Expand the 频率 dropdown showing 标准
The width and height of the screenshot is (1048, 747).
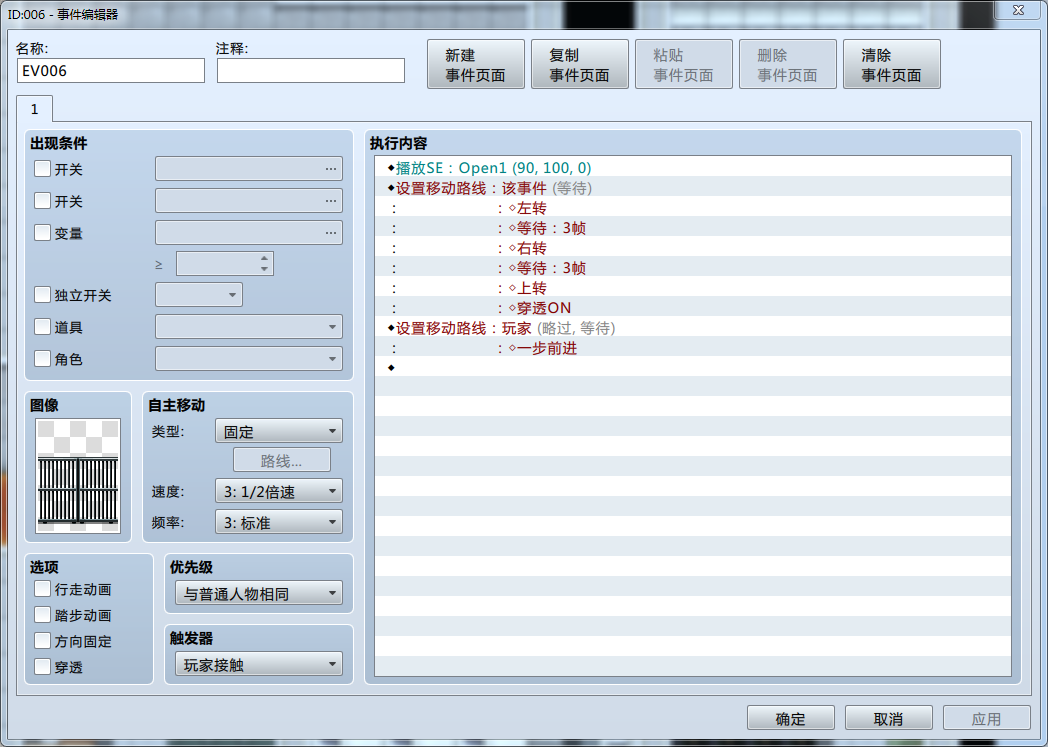tap(279, 522)
